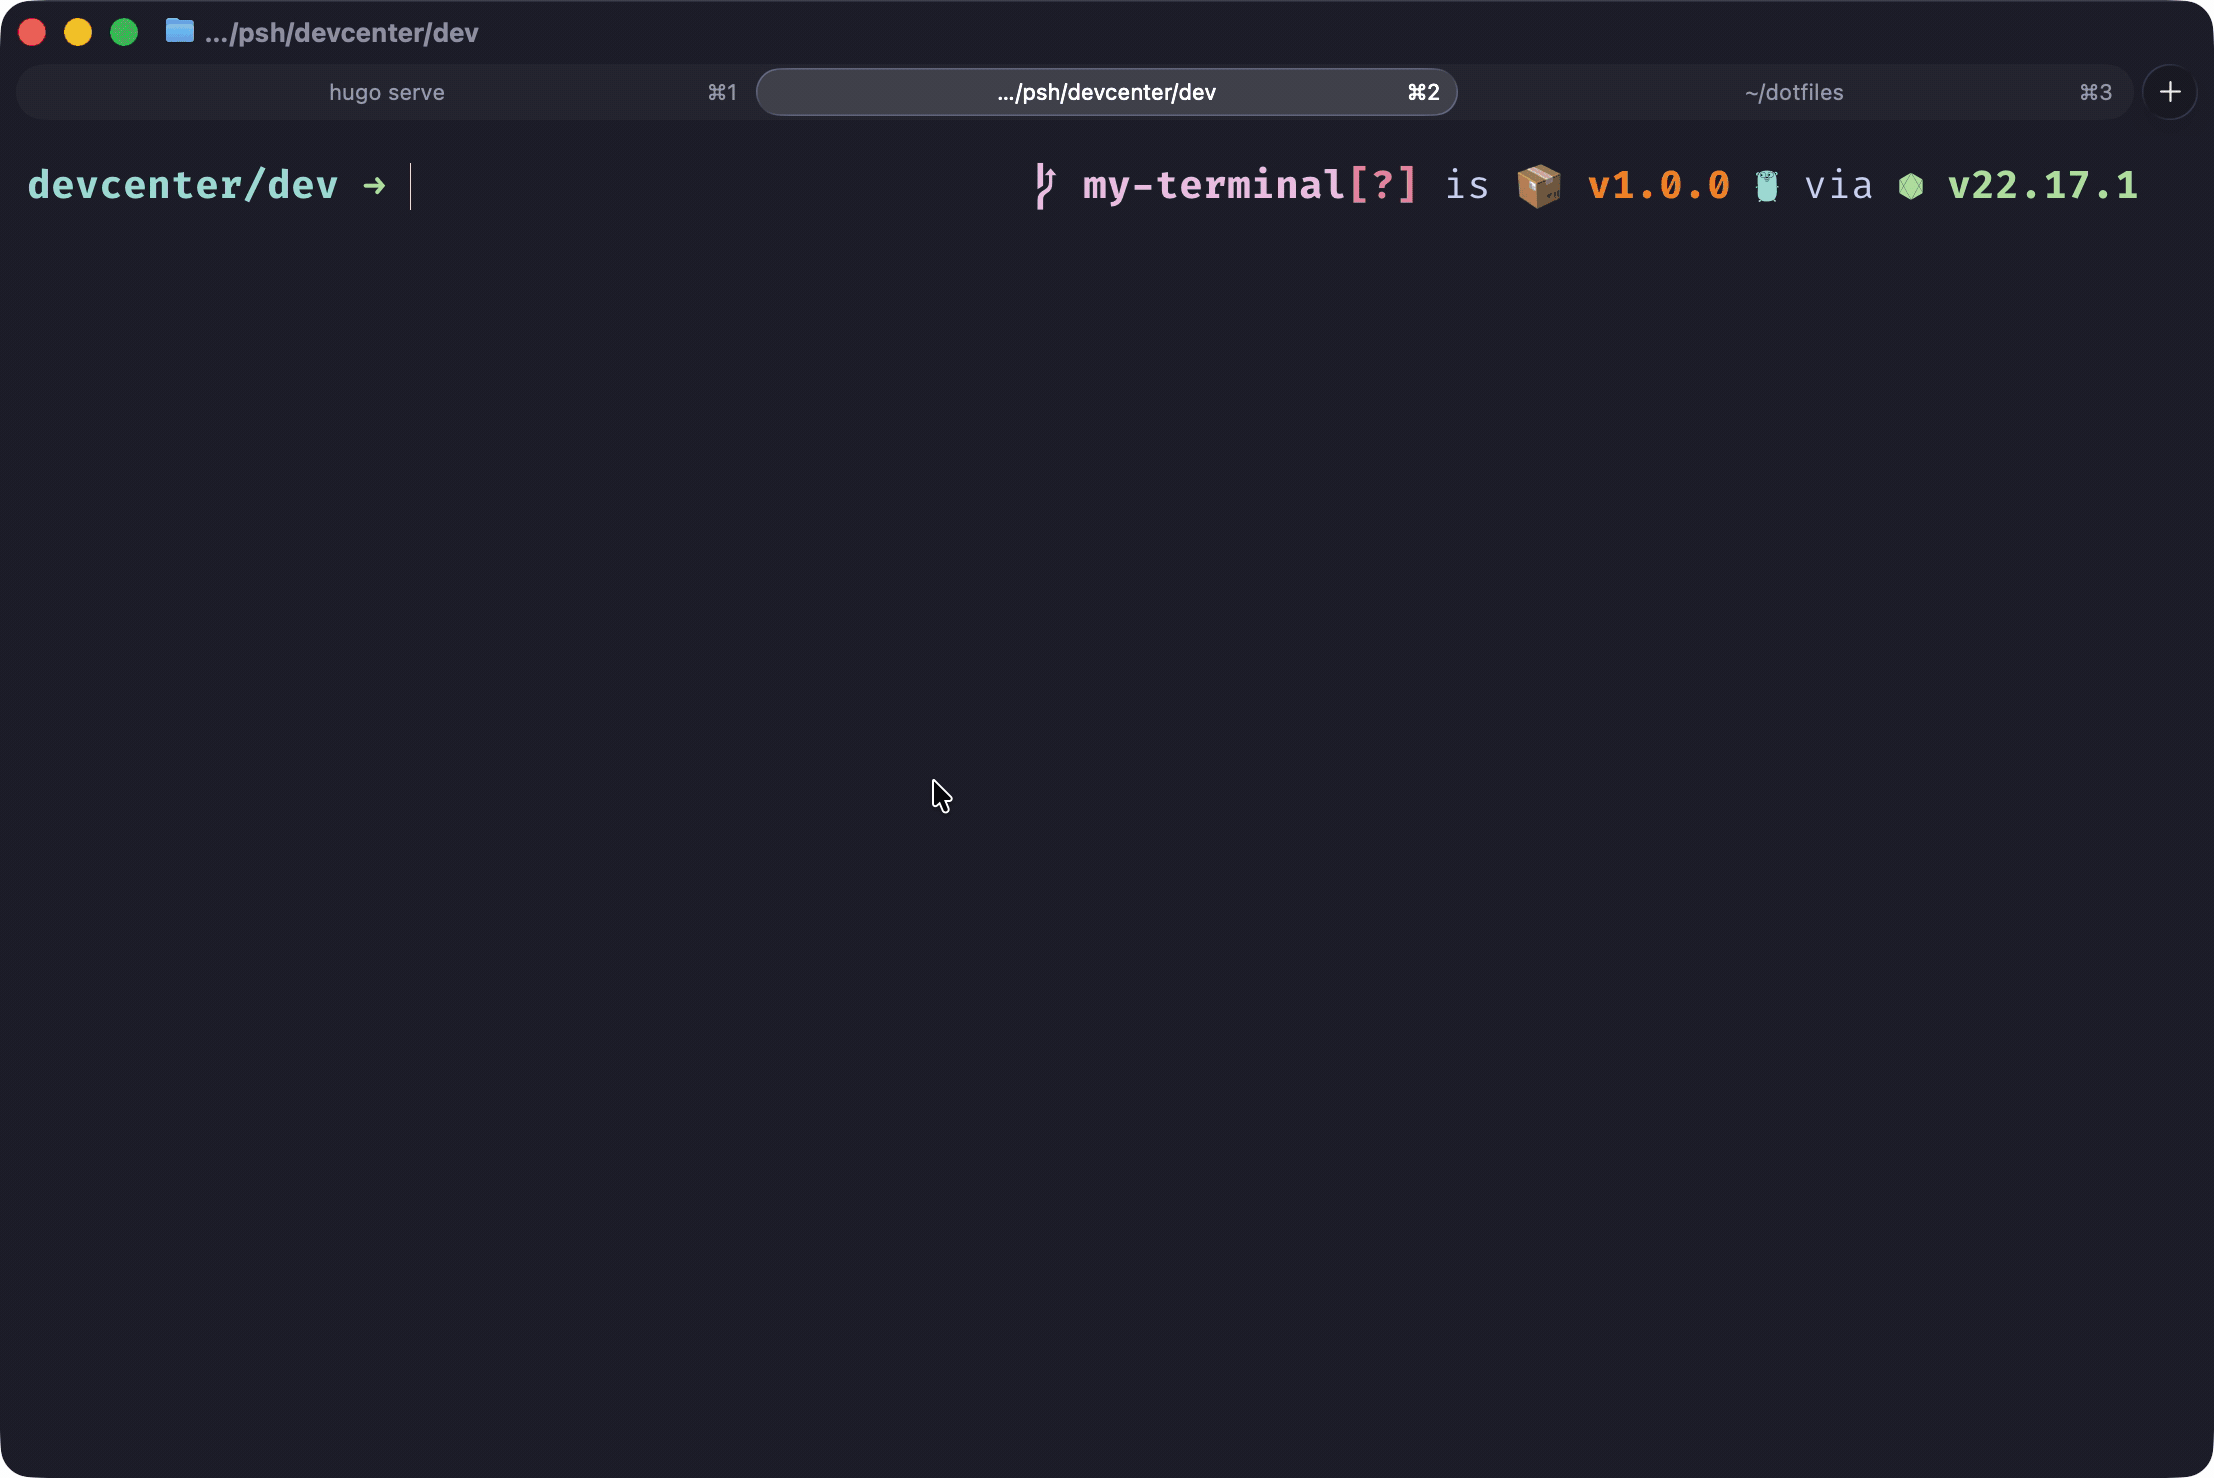Click the ⌘3 shortcut label
The height and width of the screenshot is (1478, 2214).
coord(2095,92)
